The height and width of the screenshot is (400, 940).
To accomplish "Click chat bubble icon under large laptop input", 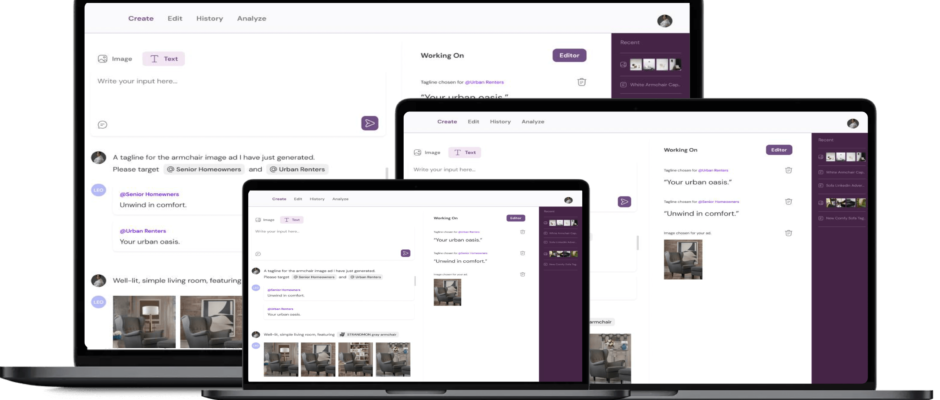I will pos(103,125).
